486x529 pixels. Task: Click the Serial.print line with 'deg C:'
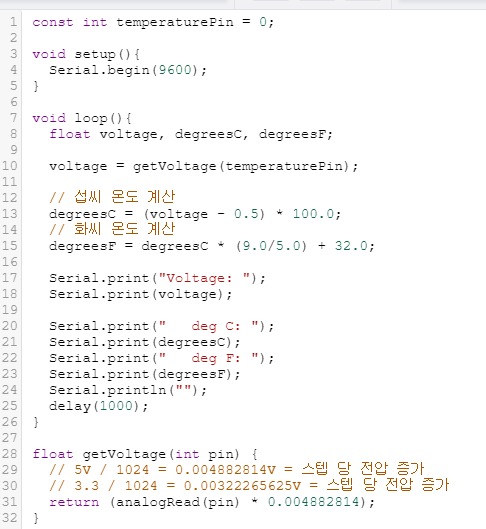pyautogui.click(x=162, y=326)
